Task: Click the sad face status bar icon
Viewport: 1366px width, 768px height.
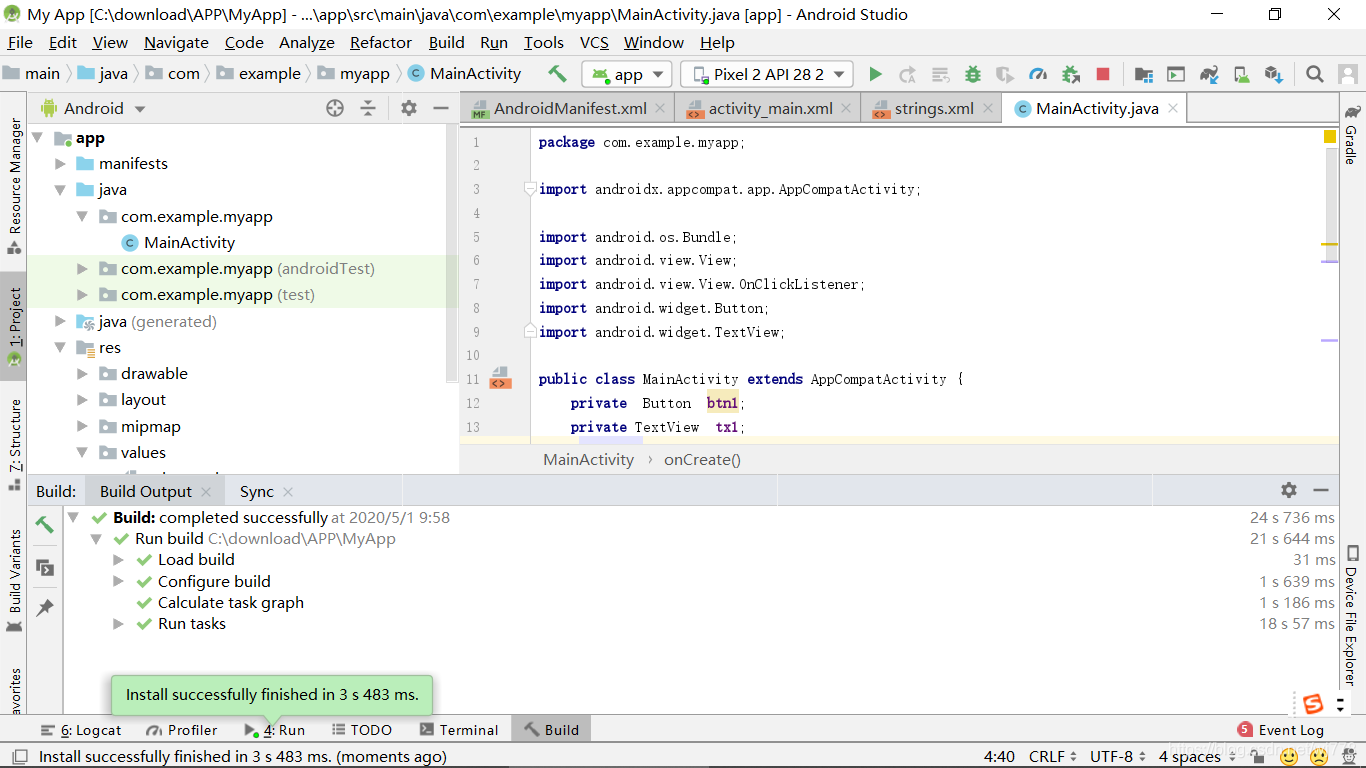Action: coord(1319,757)
